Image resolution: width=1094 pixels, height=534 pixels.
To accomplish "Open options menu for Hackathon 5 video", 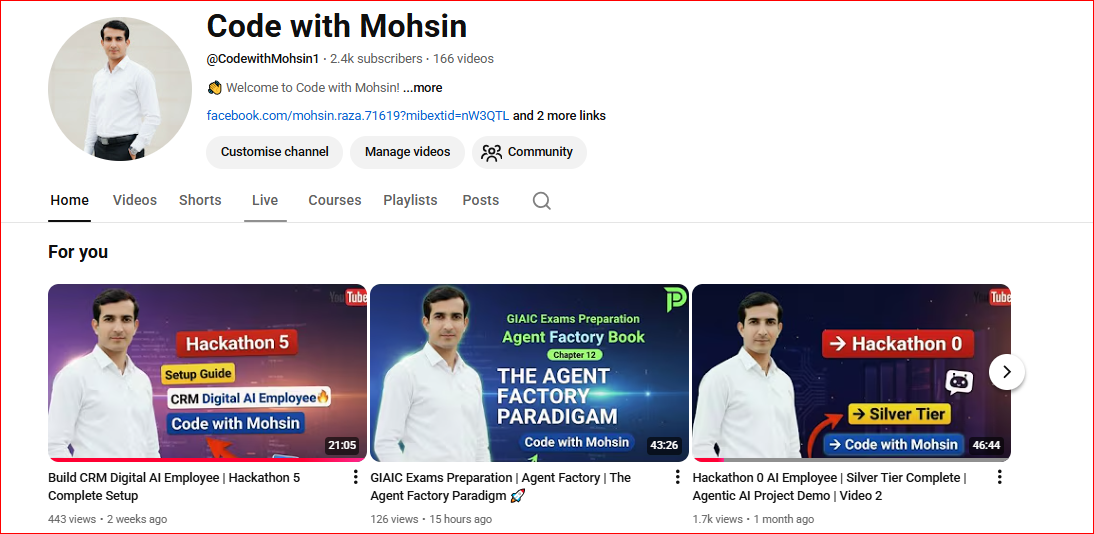I will pyautogui.click(x=355, y=477).
